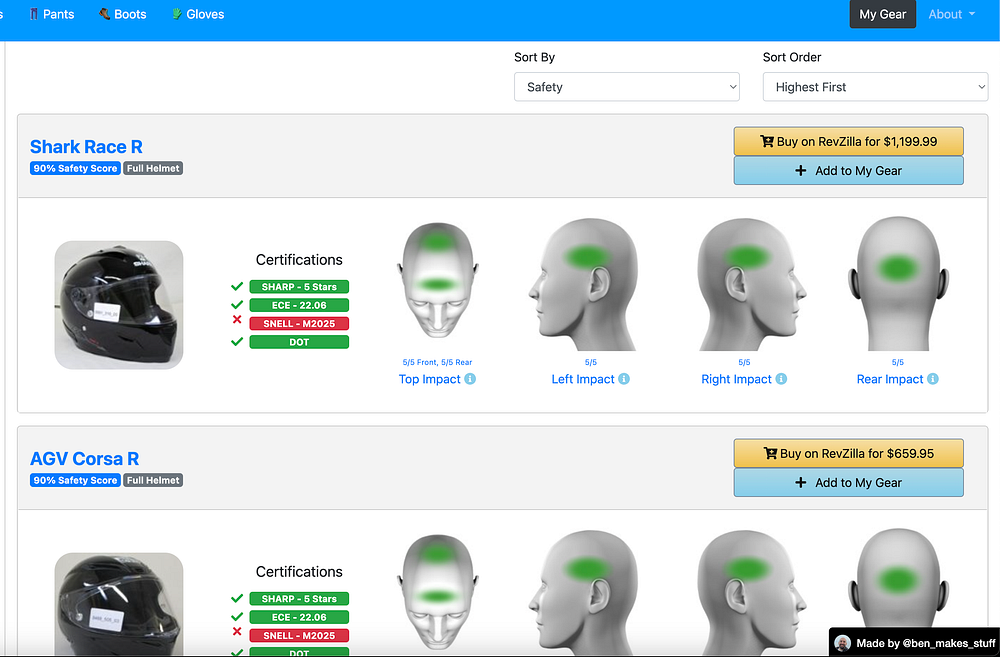Open the Sort Order Highest First dropdown

(x=875, y=87)
